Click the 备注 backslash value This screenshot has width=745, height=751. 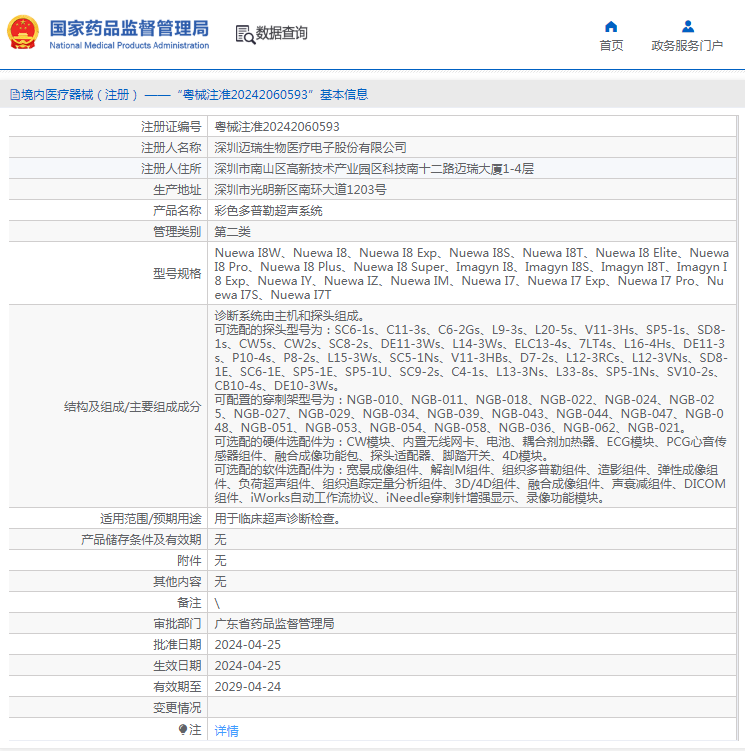(x=217, y=603)
